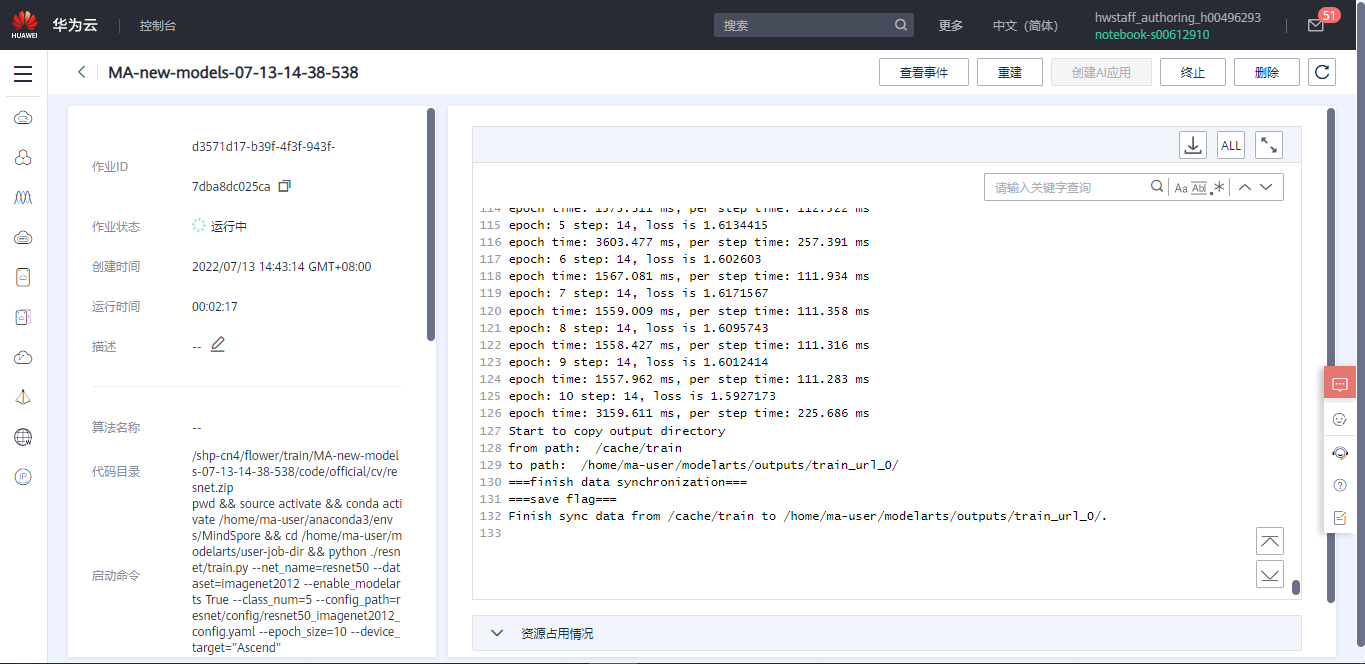Click the pyramid-shaped sidebar icon
Image resolution: width=1365 pixels, height=664 pixels.
[x=23, y=397]
